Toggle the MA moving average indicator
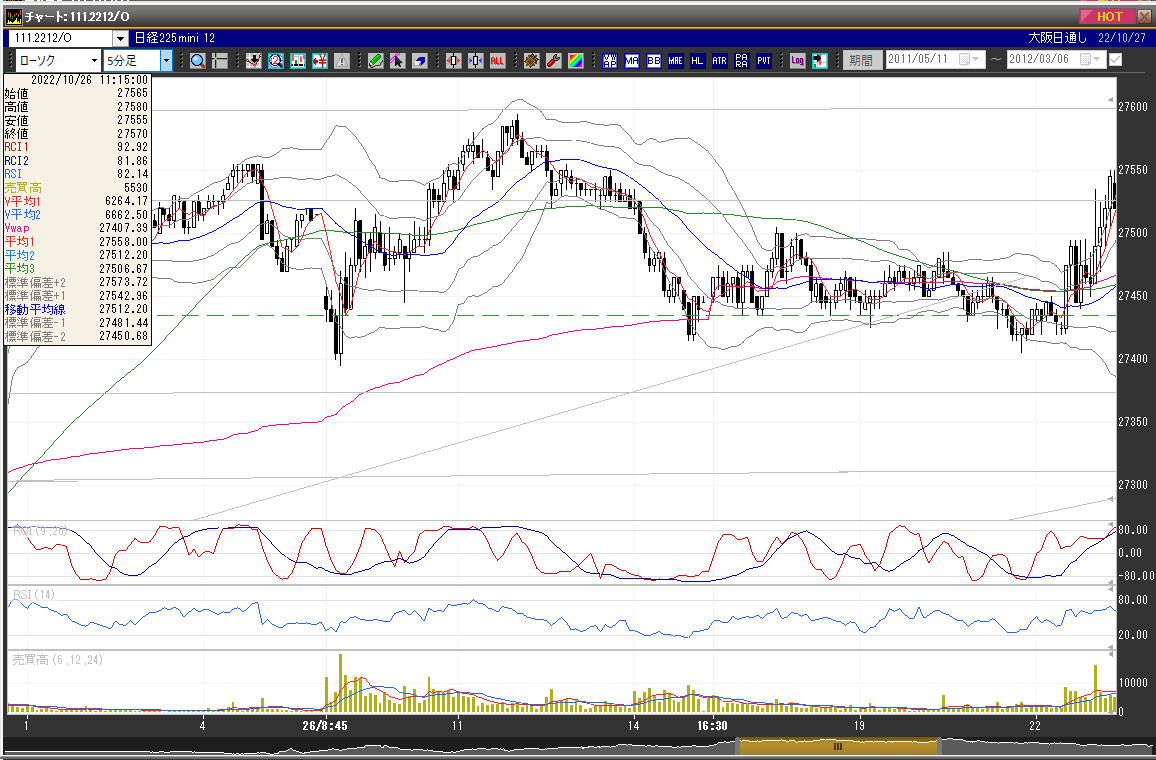Screen dimensions: 1156x760 (x=632, y=60)
